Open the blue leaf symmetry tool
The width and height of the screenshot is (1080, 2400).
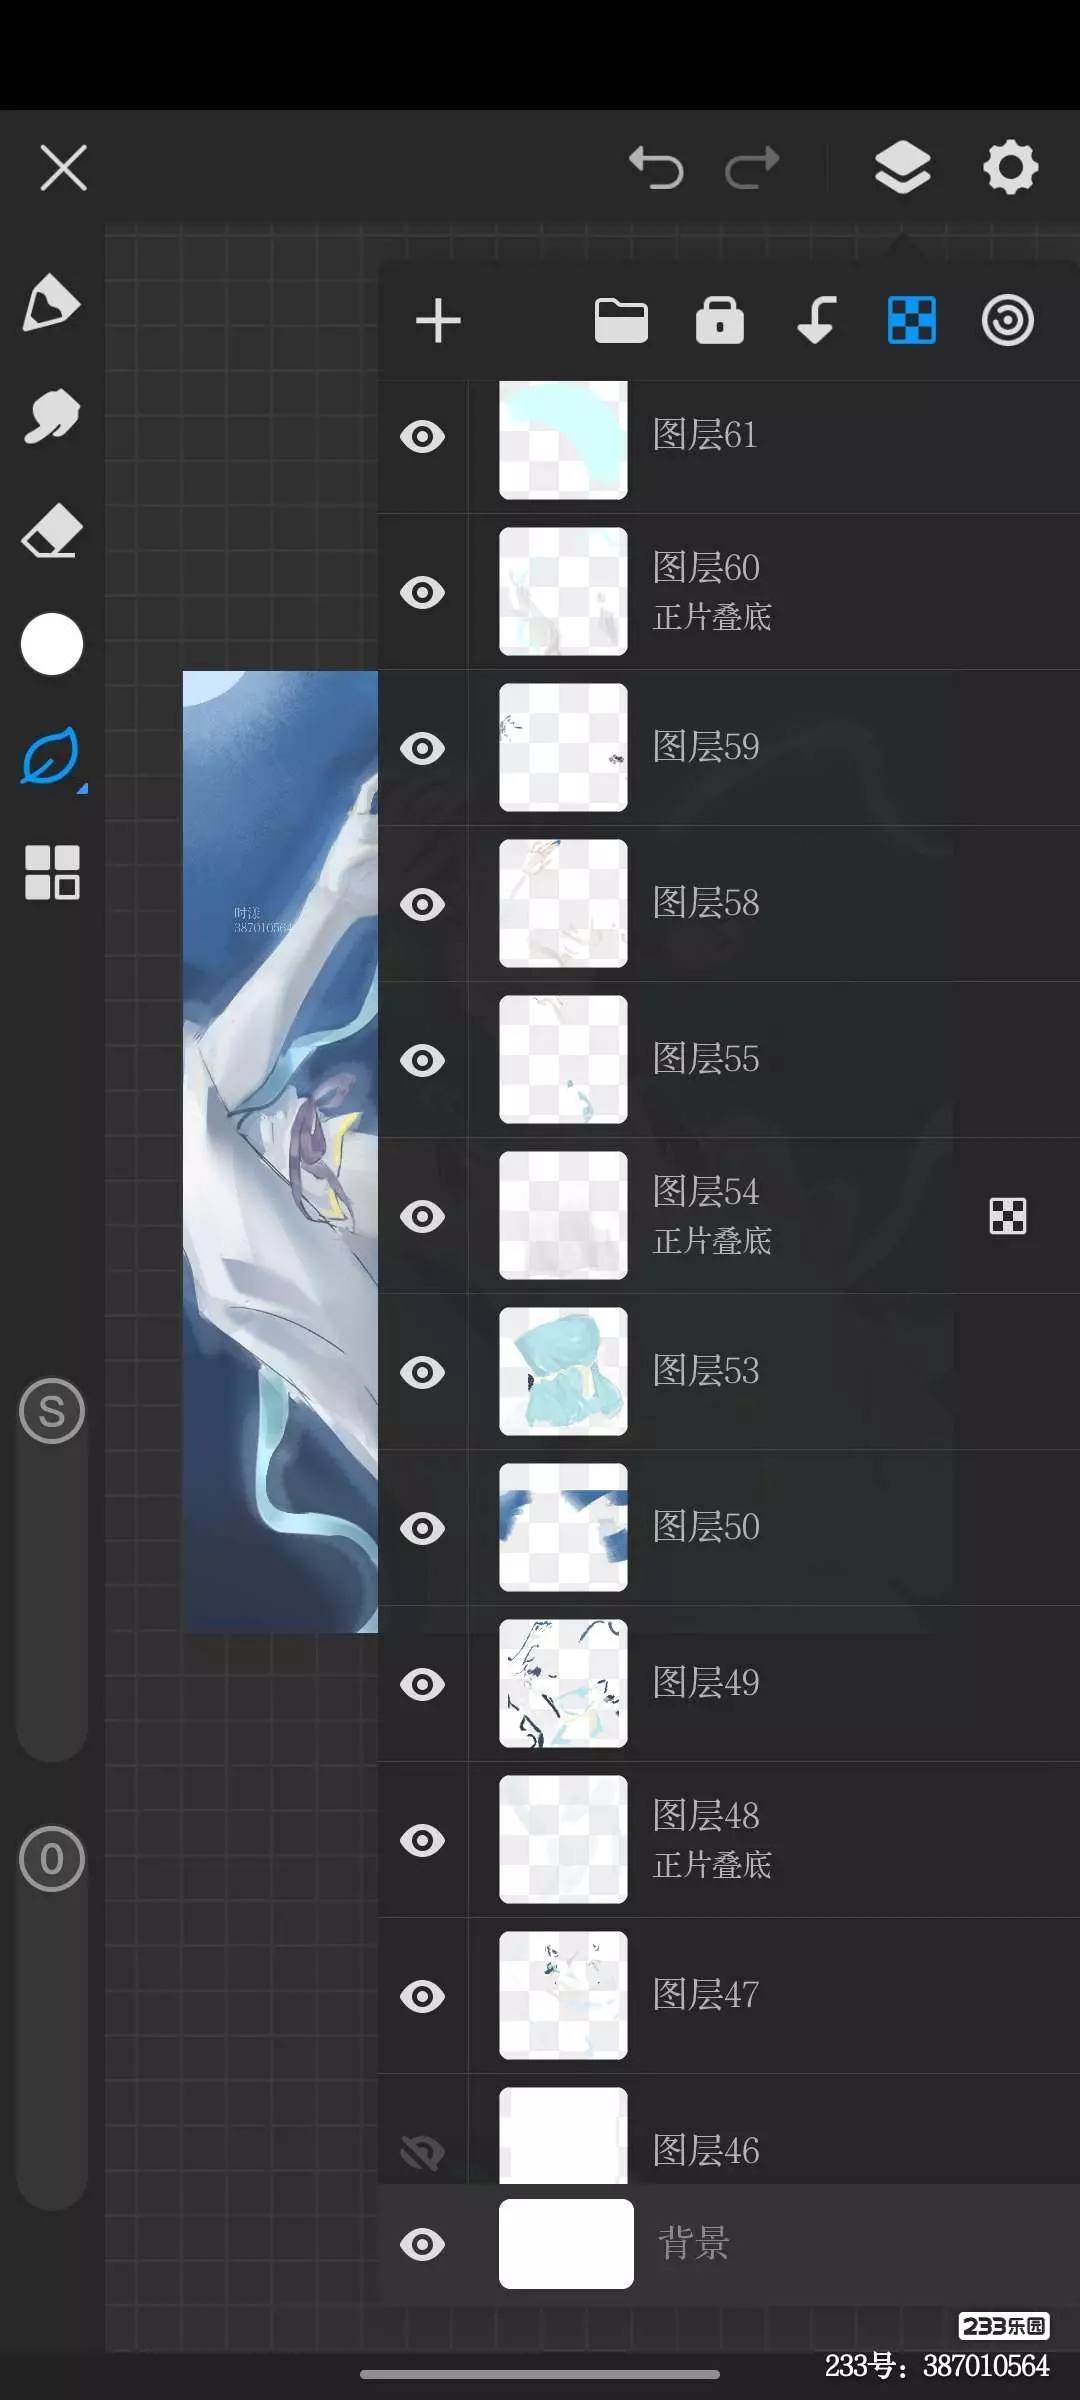click(x=51, y=758)
